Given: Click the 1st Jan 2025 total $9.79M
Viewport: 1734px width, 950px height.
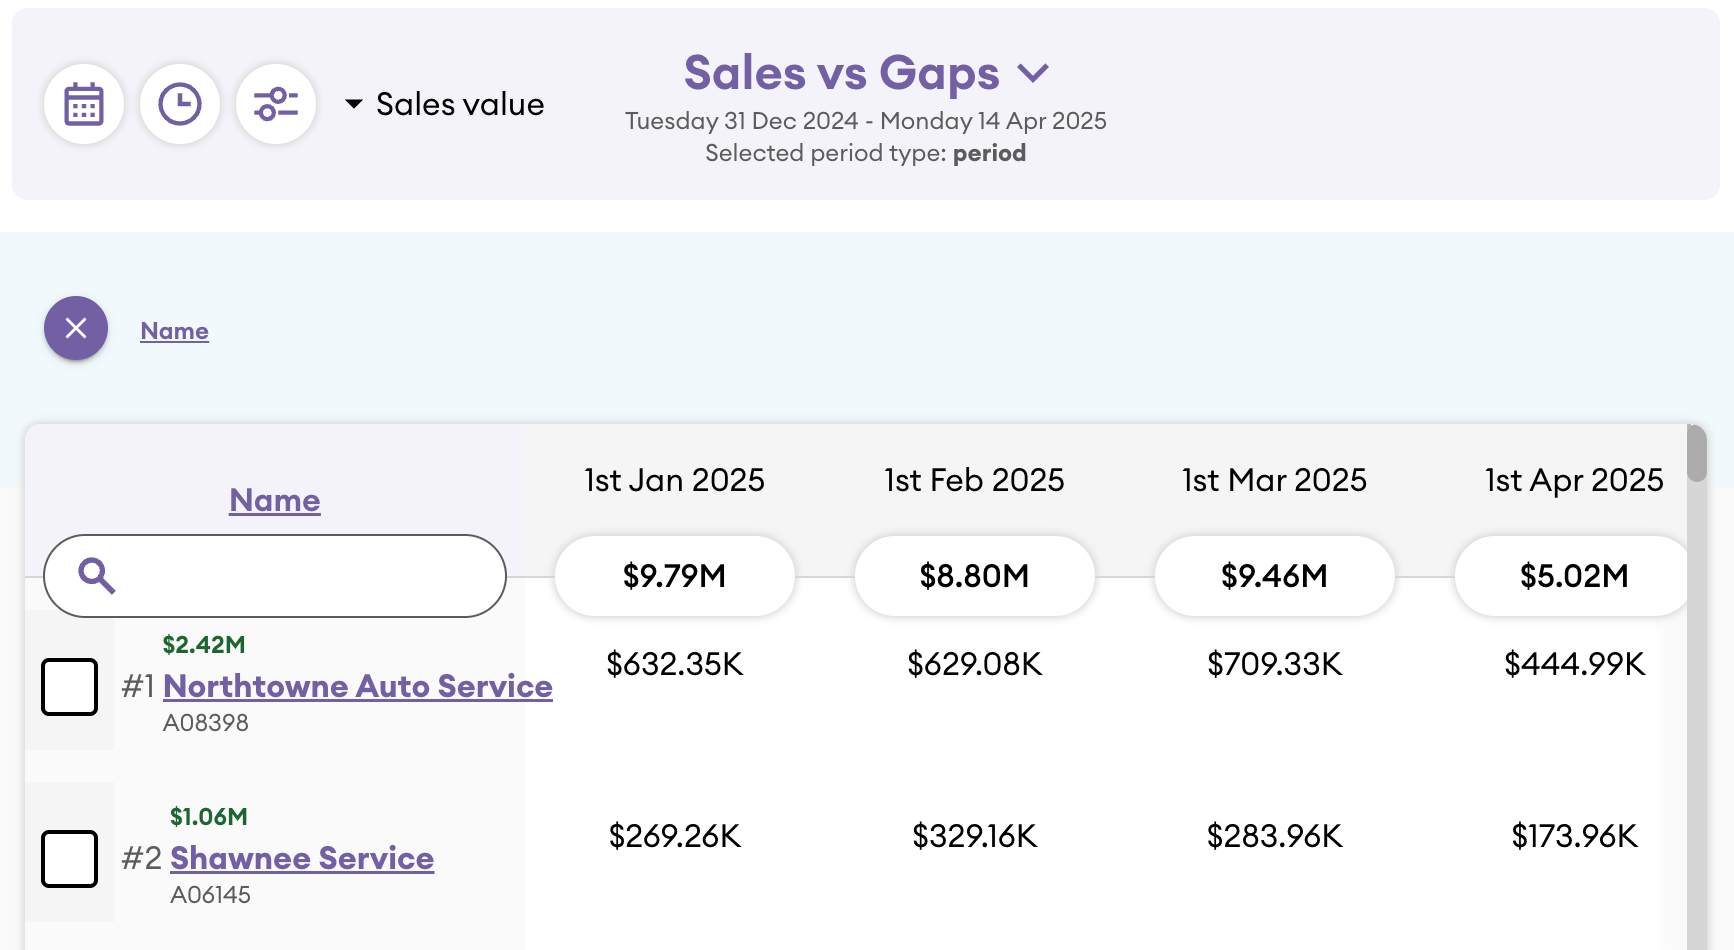Looking at the screenshot, I should (674, 576).
